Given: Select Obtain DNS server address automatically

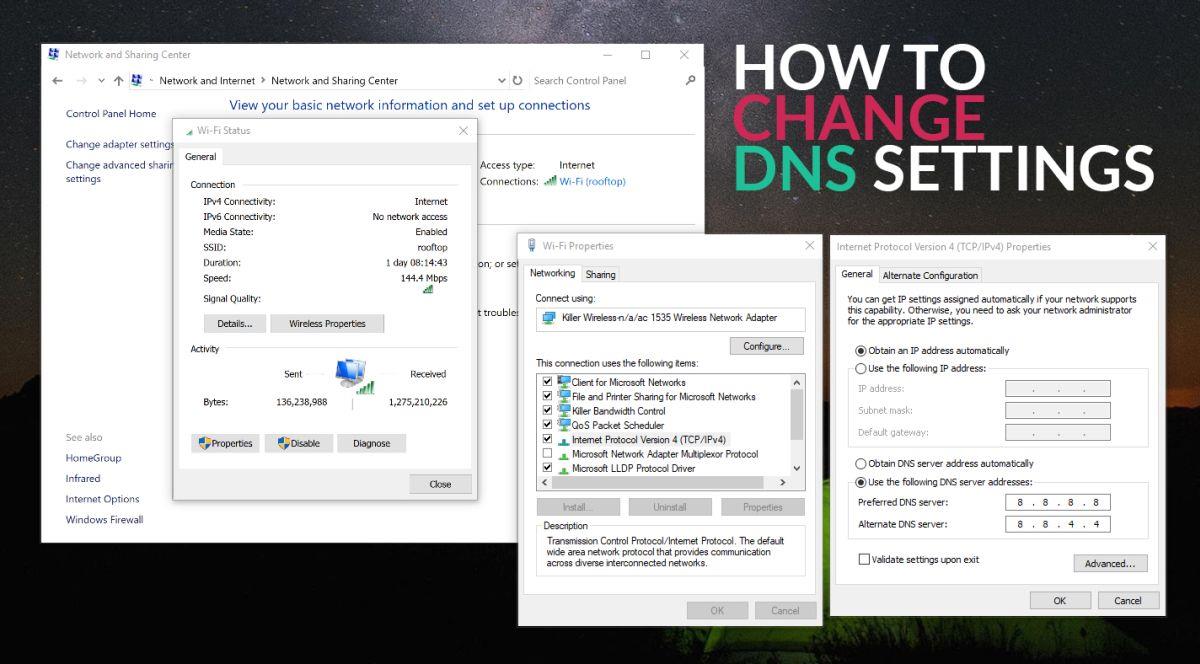Looking at the screenshot, I should point(860,464).
